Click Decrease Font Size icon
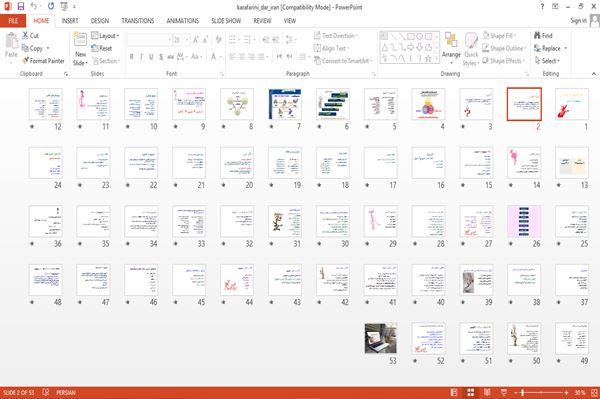 point(205,39)
